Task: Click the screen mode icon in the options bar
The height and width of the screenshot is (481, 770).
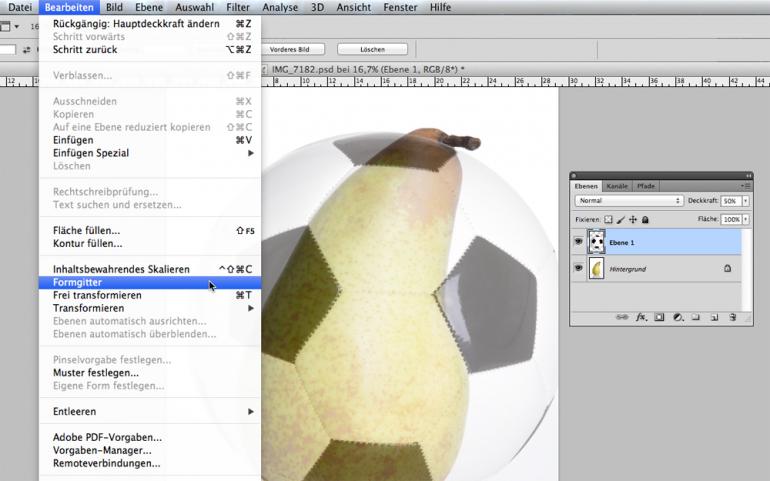Action: tap(5, 27)
